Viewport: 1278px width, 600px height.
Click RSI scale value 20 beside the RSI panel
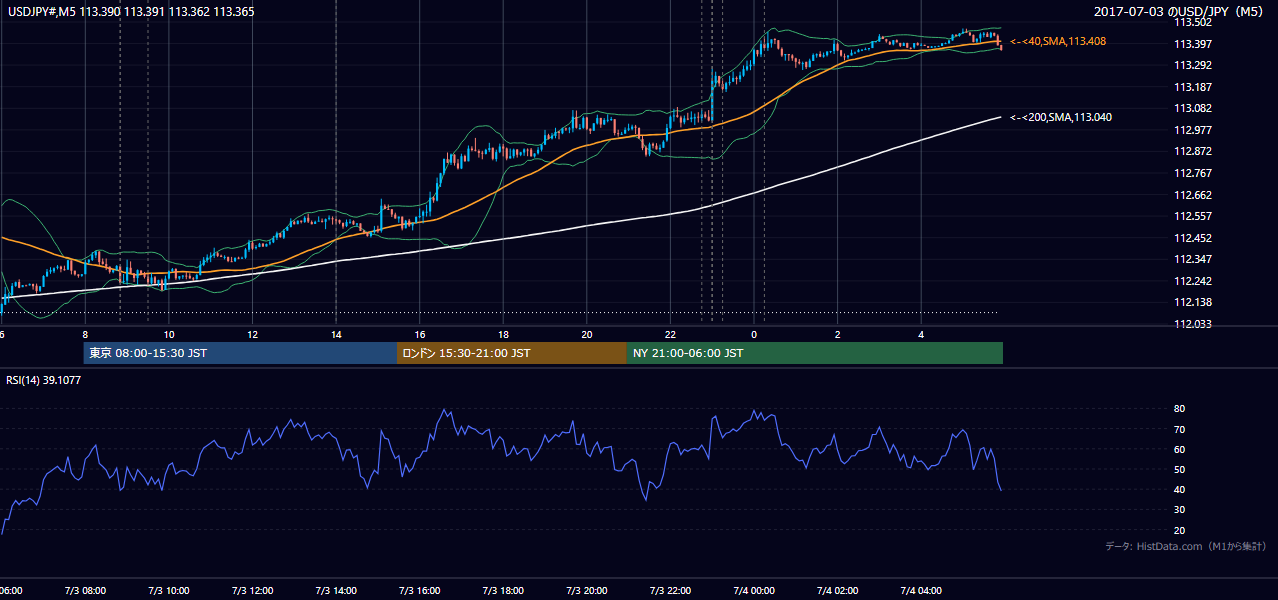(1179, 530)
